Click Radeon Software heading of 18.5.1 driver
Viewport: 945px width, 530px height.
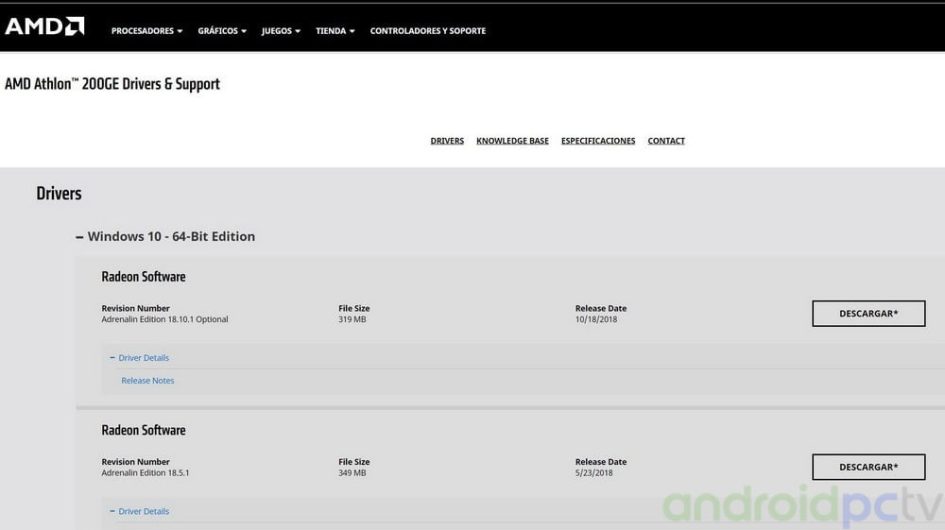click(143, 430)
